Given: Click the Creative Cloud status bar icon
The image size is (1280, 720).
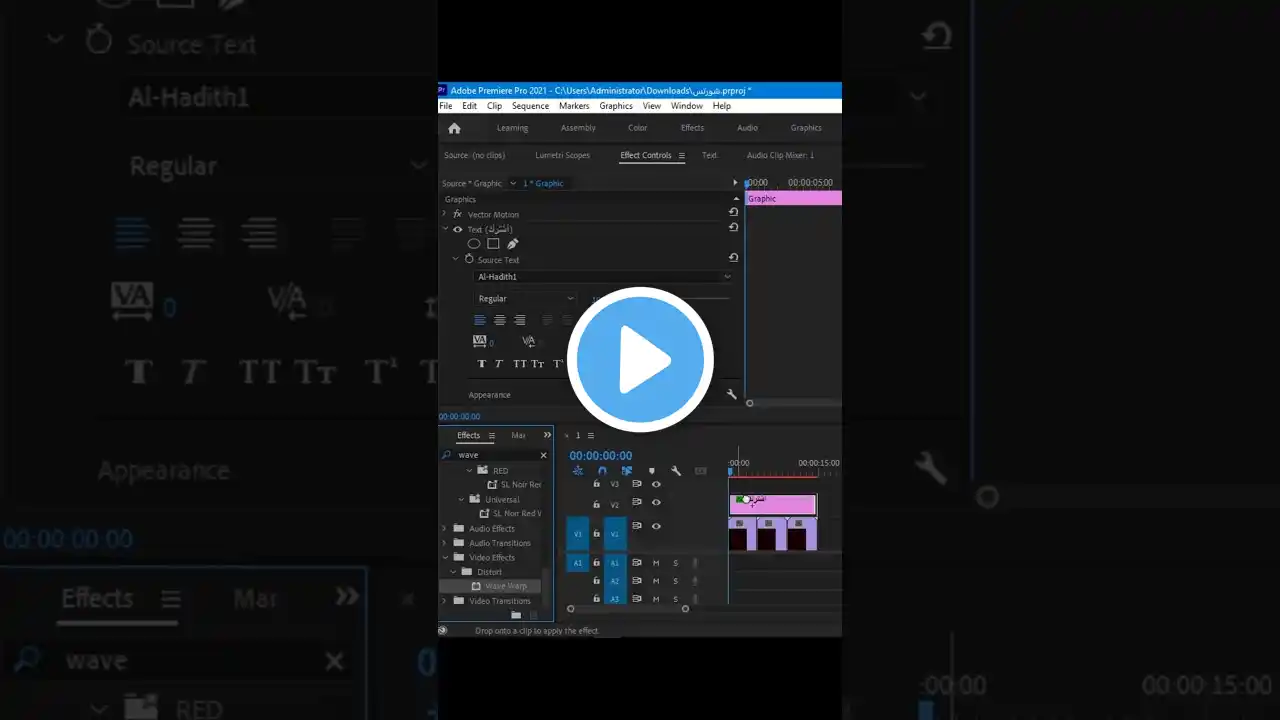Looking at the screenshot, I should (x=443, y=630).
